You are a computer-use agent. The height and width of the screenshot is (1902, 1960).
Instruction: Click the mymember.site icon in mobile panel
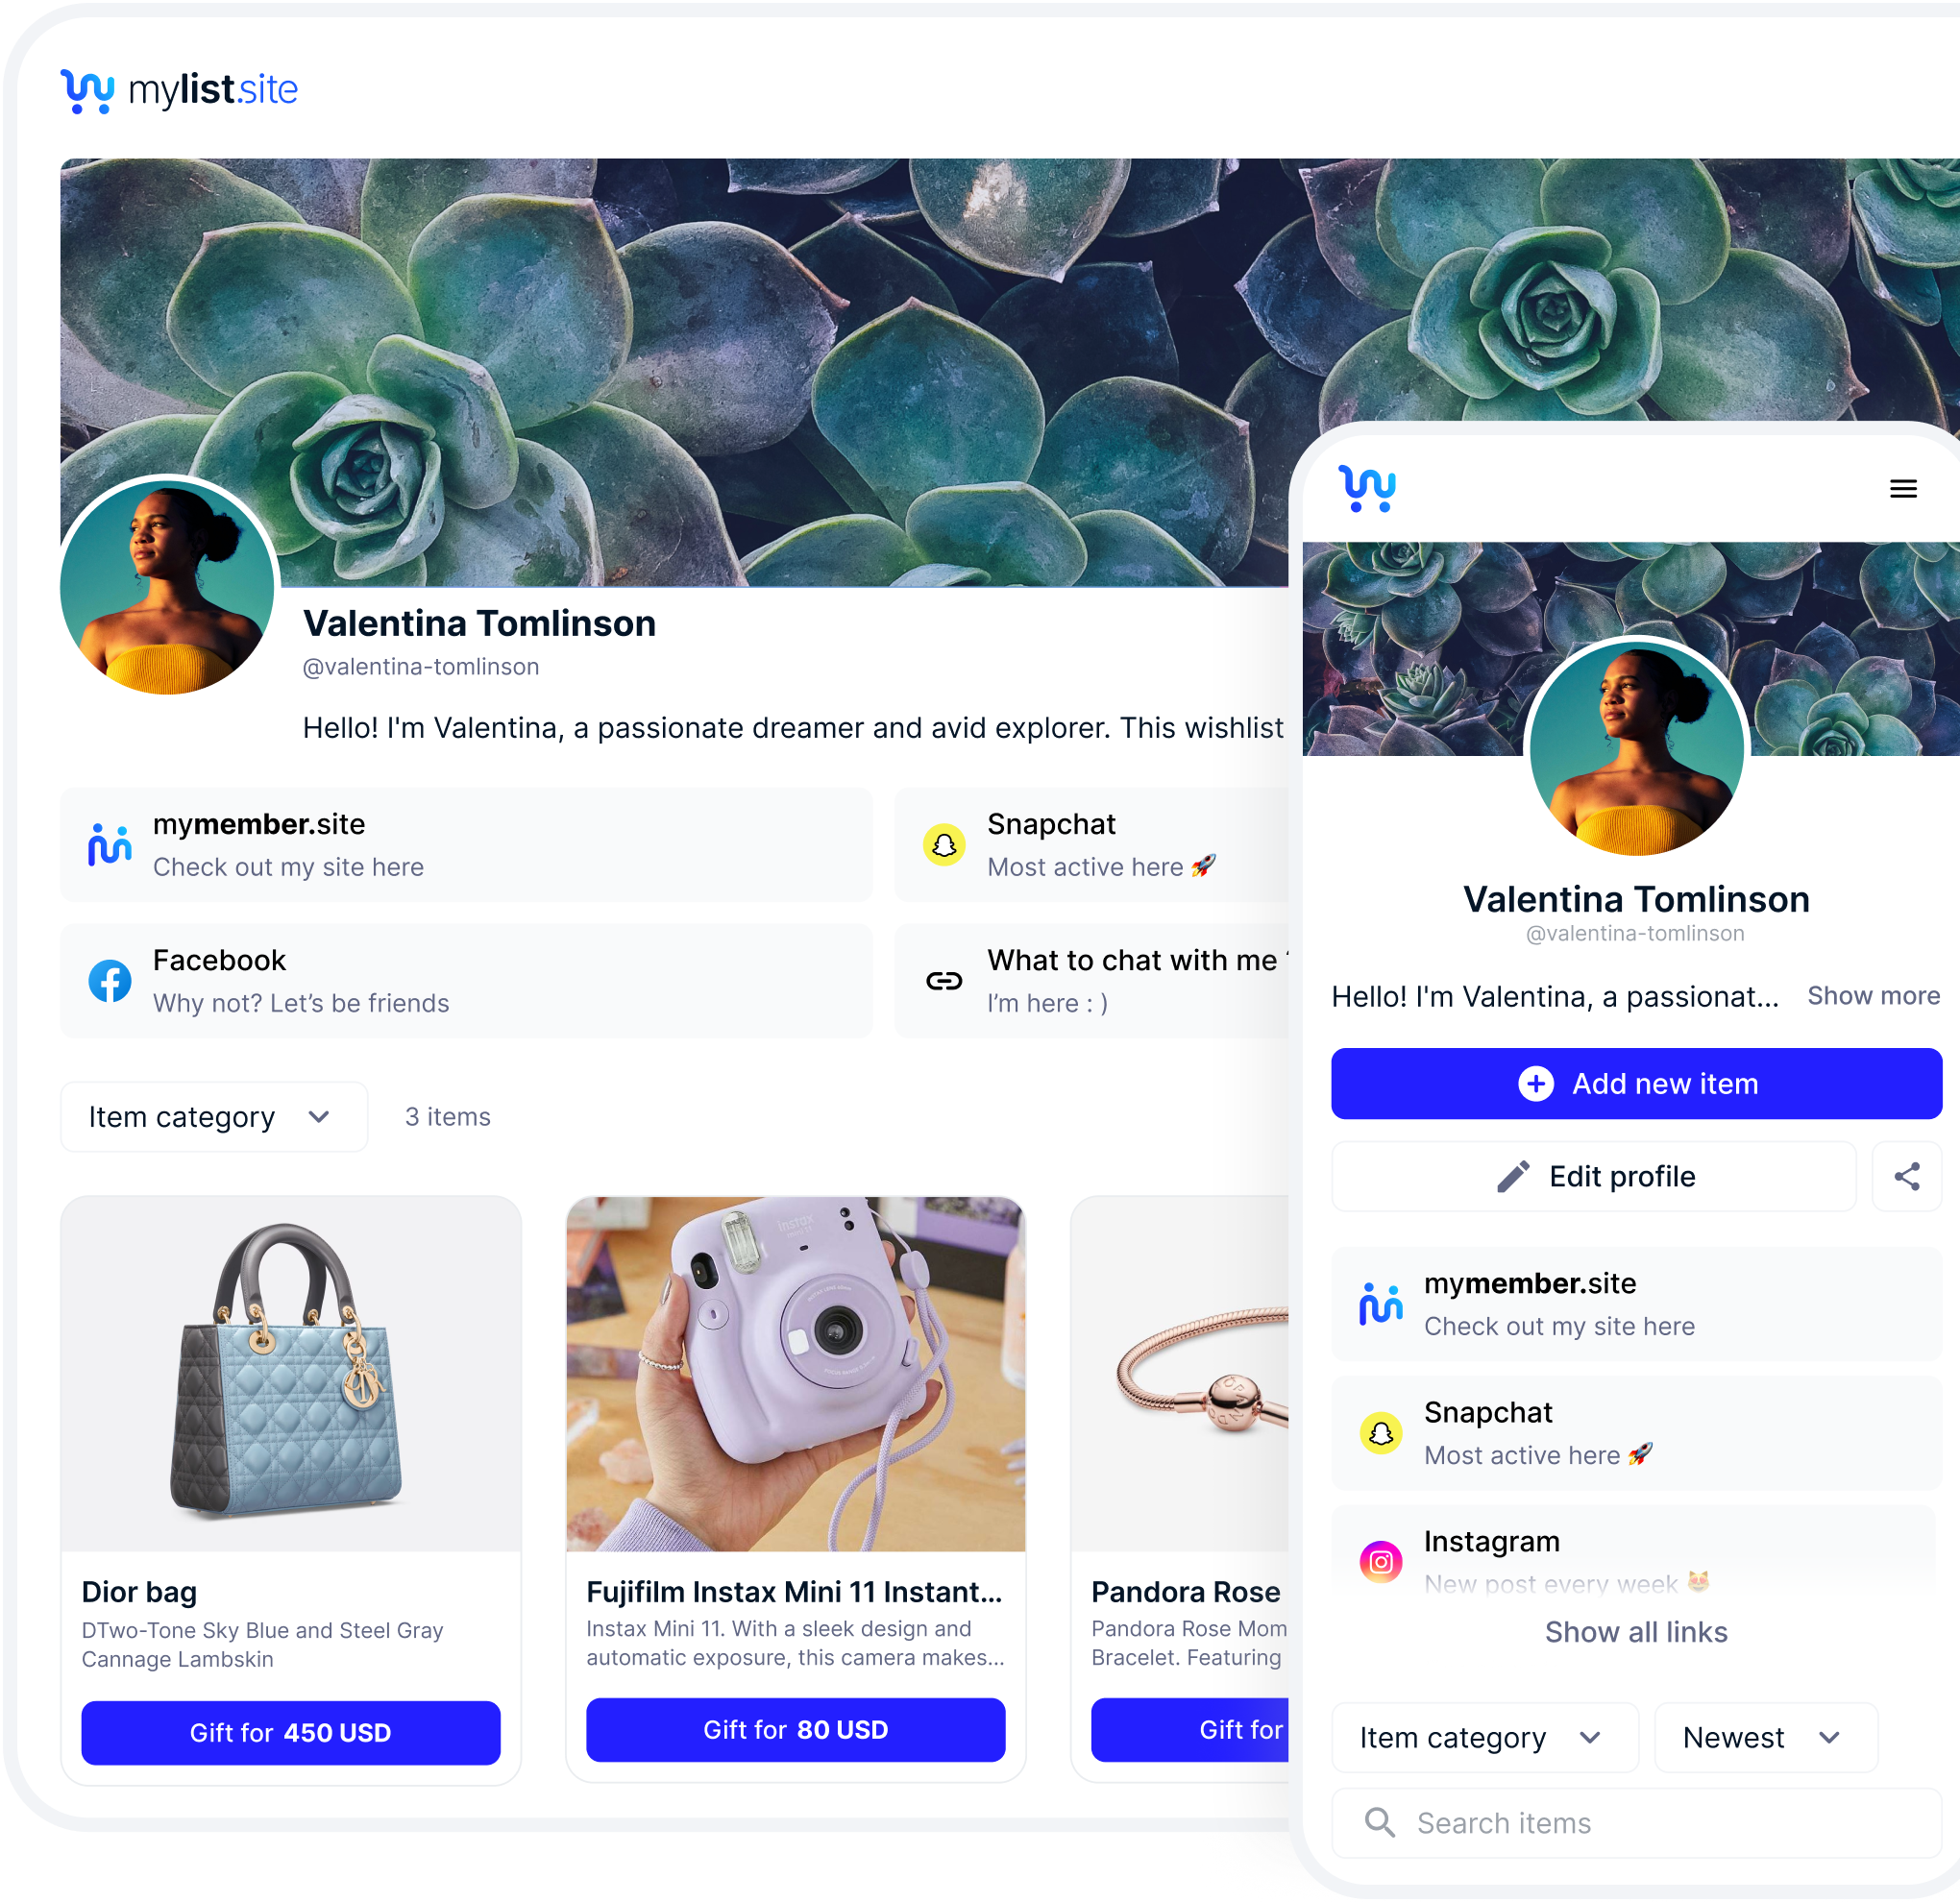coord(1380,1304)
